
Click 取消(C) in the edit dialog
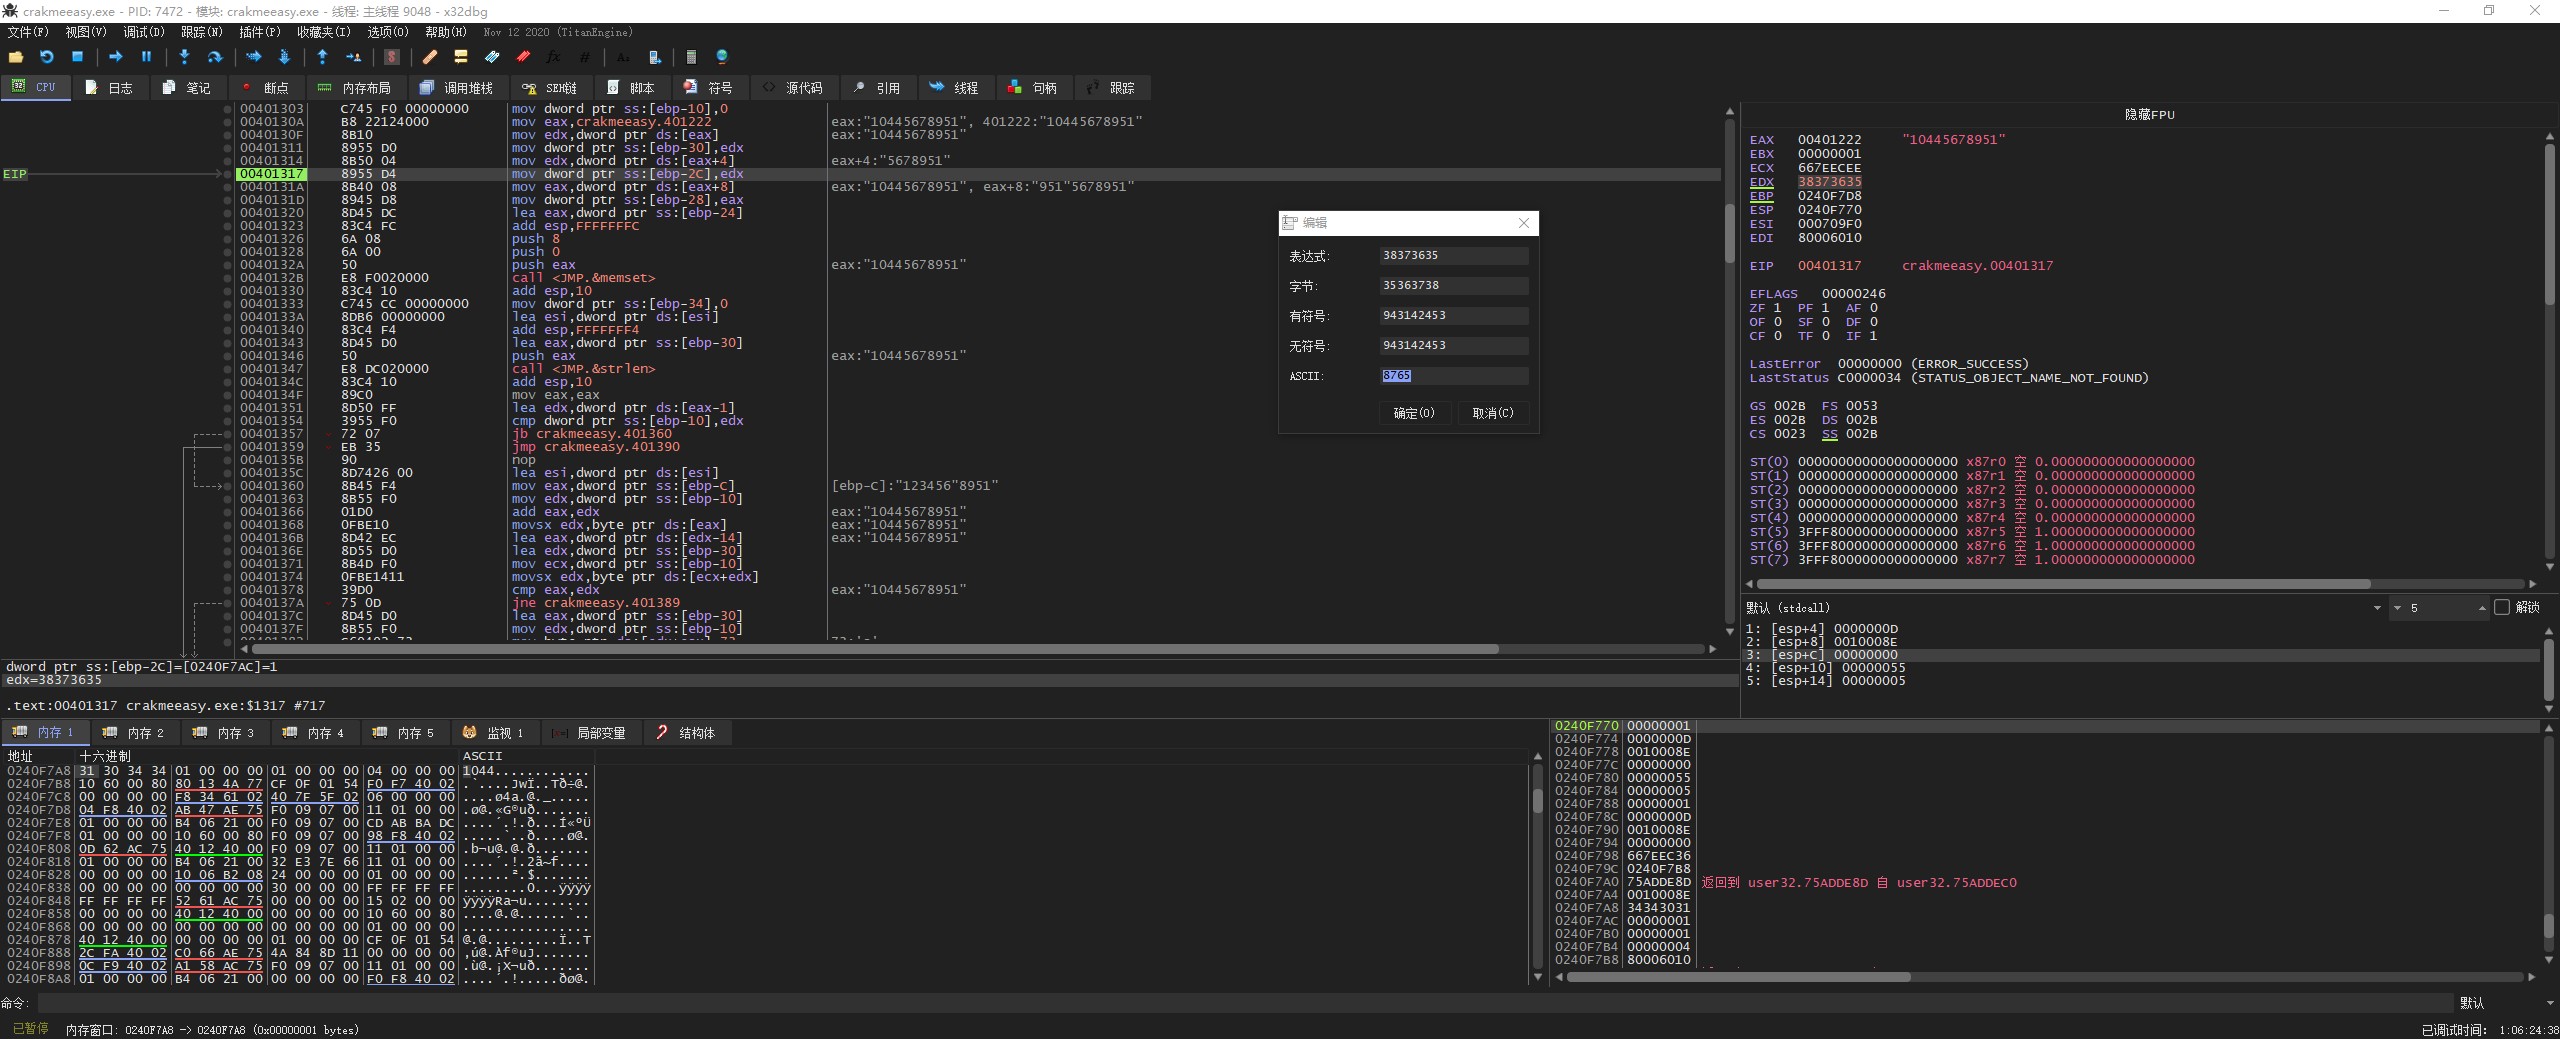coord(1492,413)
